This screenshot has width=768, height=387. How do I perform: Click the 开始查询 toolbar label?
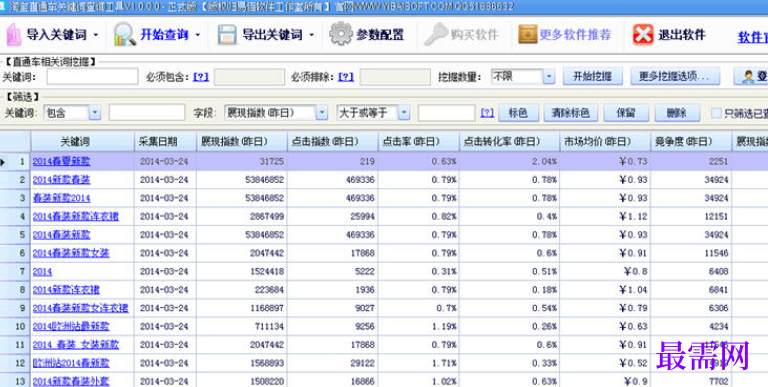164,35
